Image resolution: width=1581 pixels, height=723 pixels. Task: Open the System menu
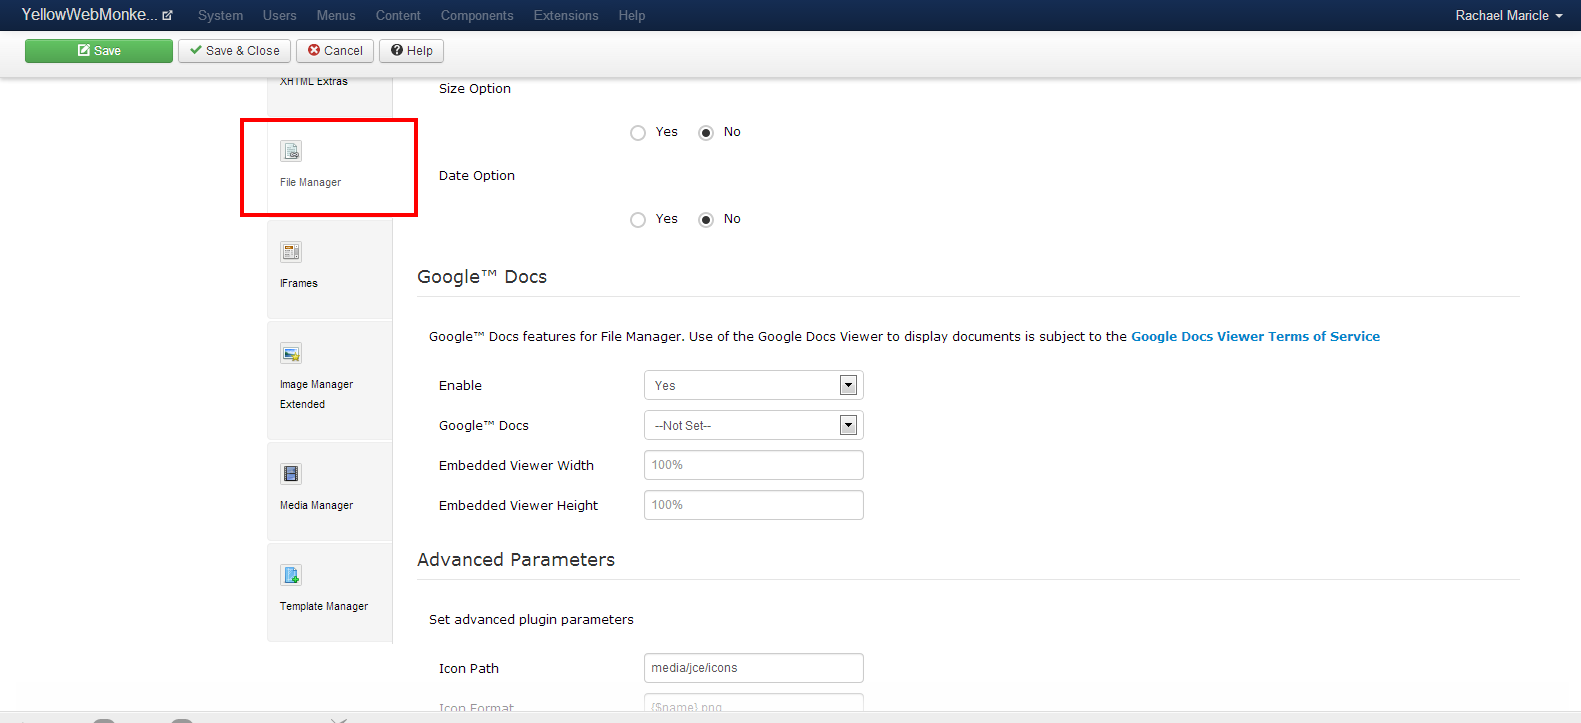220,15
